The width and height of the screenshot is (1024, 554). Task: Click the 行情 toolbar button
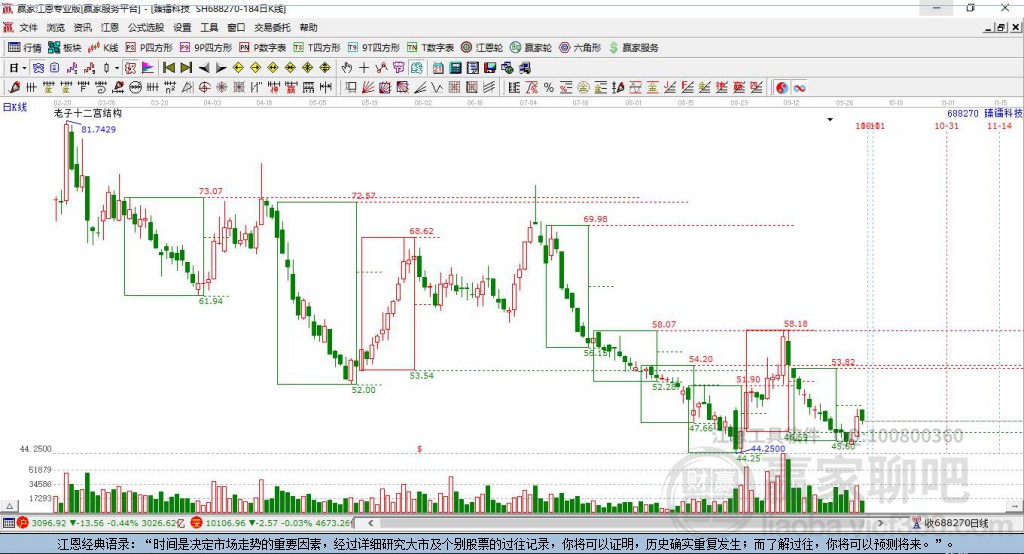25,48
